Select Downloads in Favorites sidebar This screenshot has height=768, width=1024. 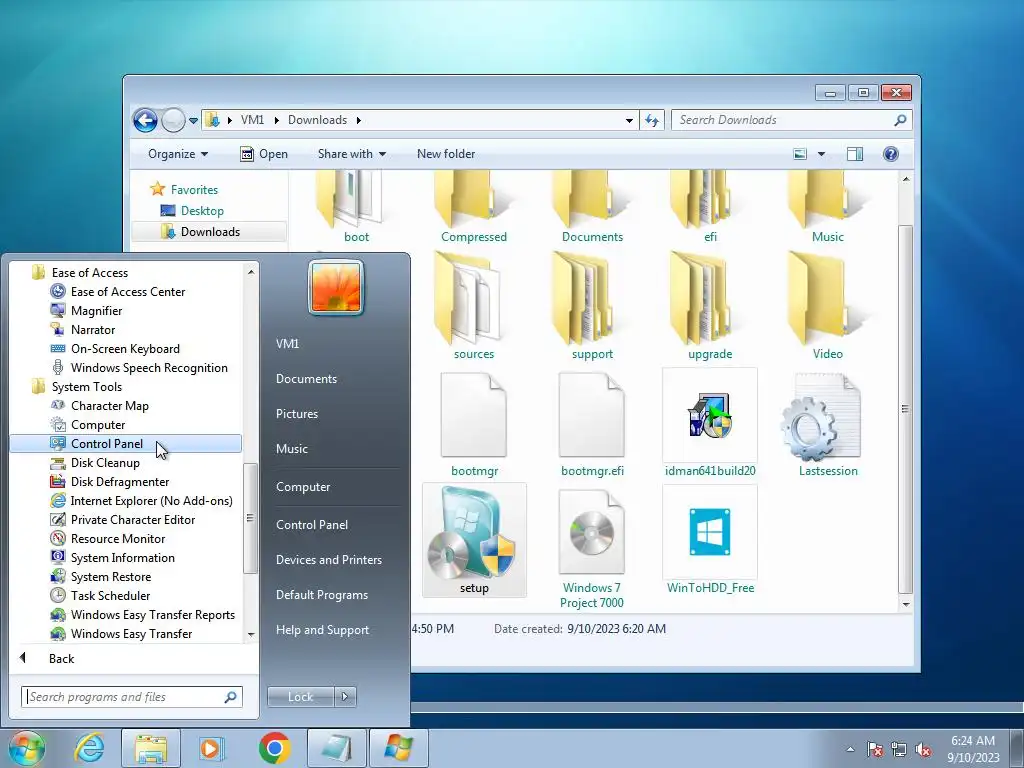point(209,232)
